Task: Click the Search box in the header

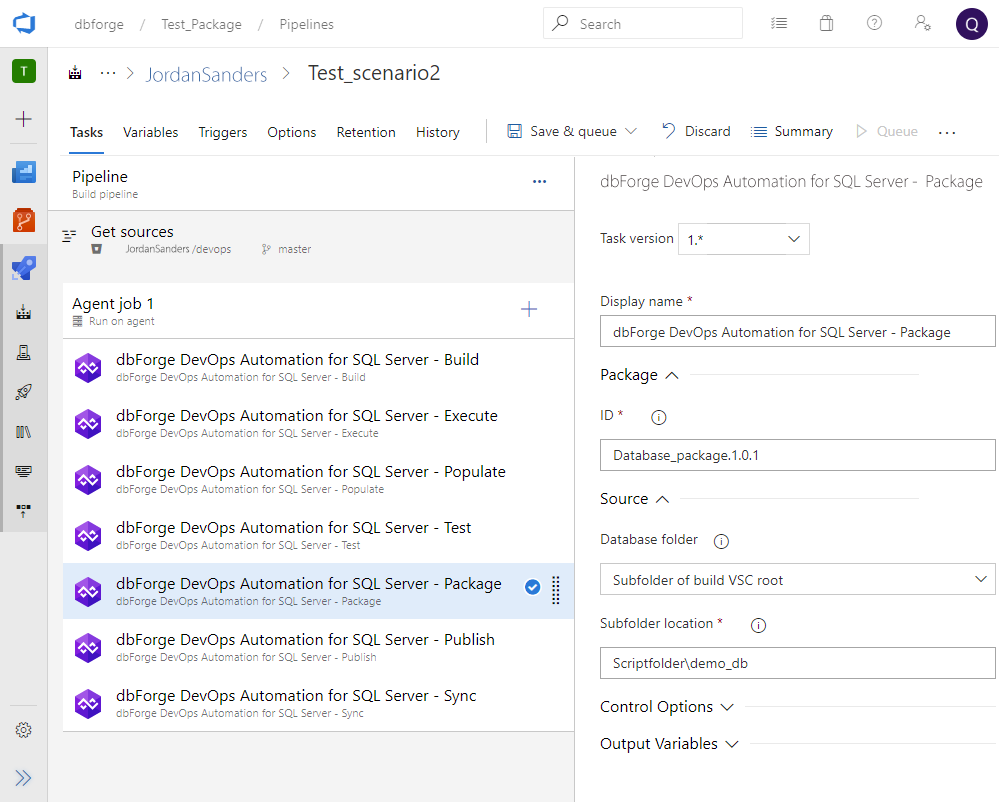Action: (643, 24)
